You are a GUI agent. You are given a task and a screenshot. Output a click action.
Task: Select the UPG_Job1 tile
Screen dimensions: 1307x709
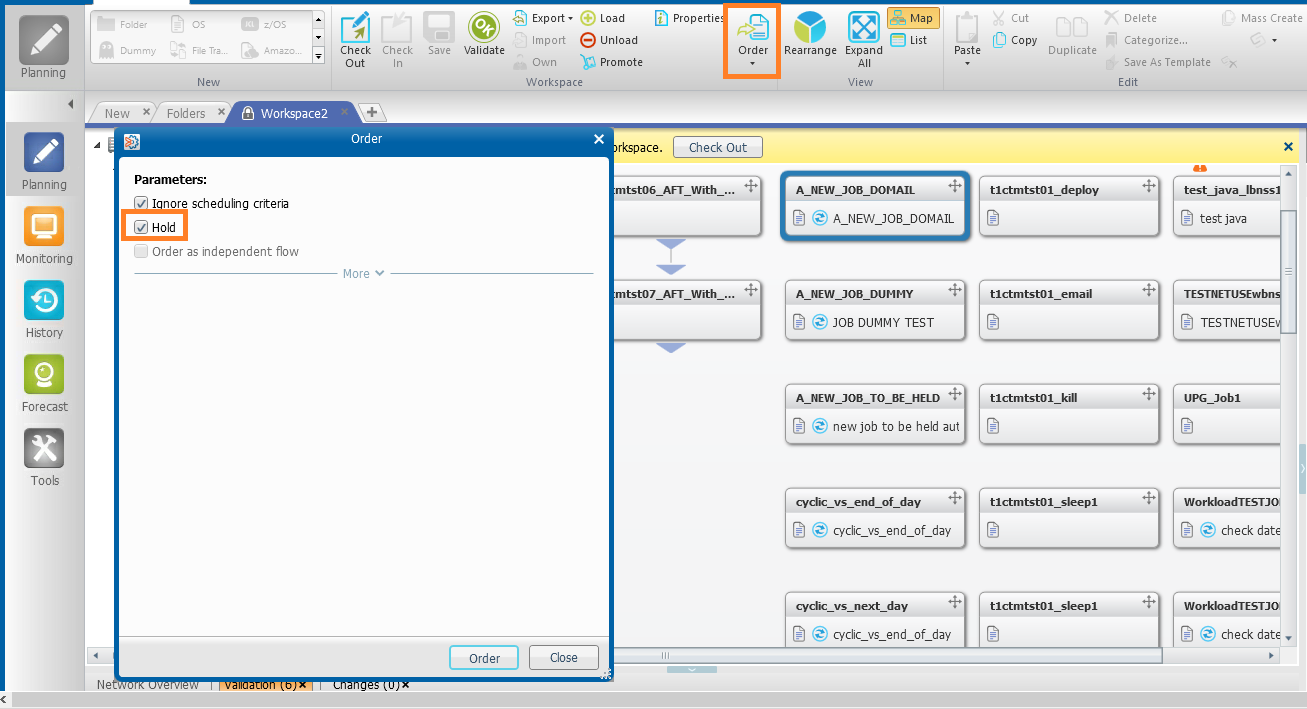[1227, 412]
